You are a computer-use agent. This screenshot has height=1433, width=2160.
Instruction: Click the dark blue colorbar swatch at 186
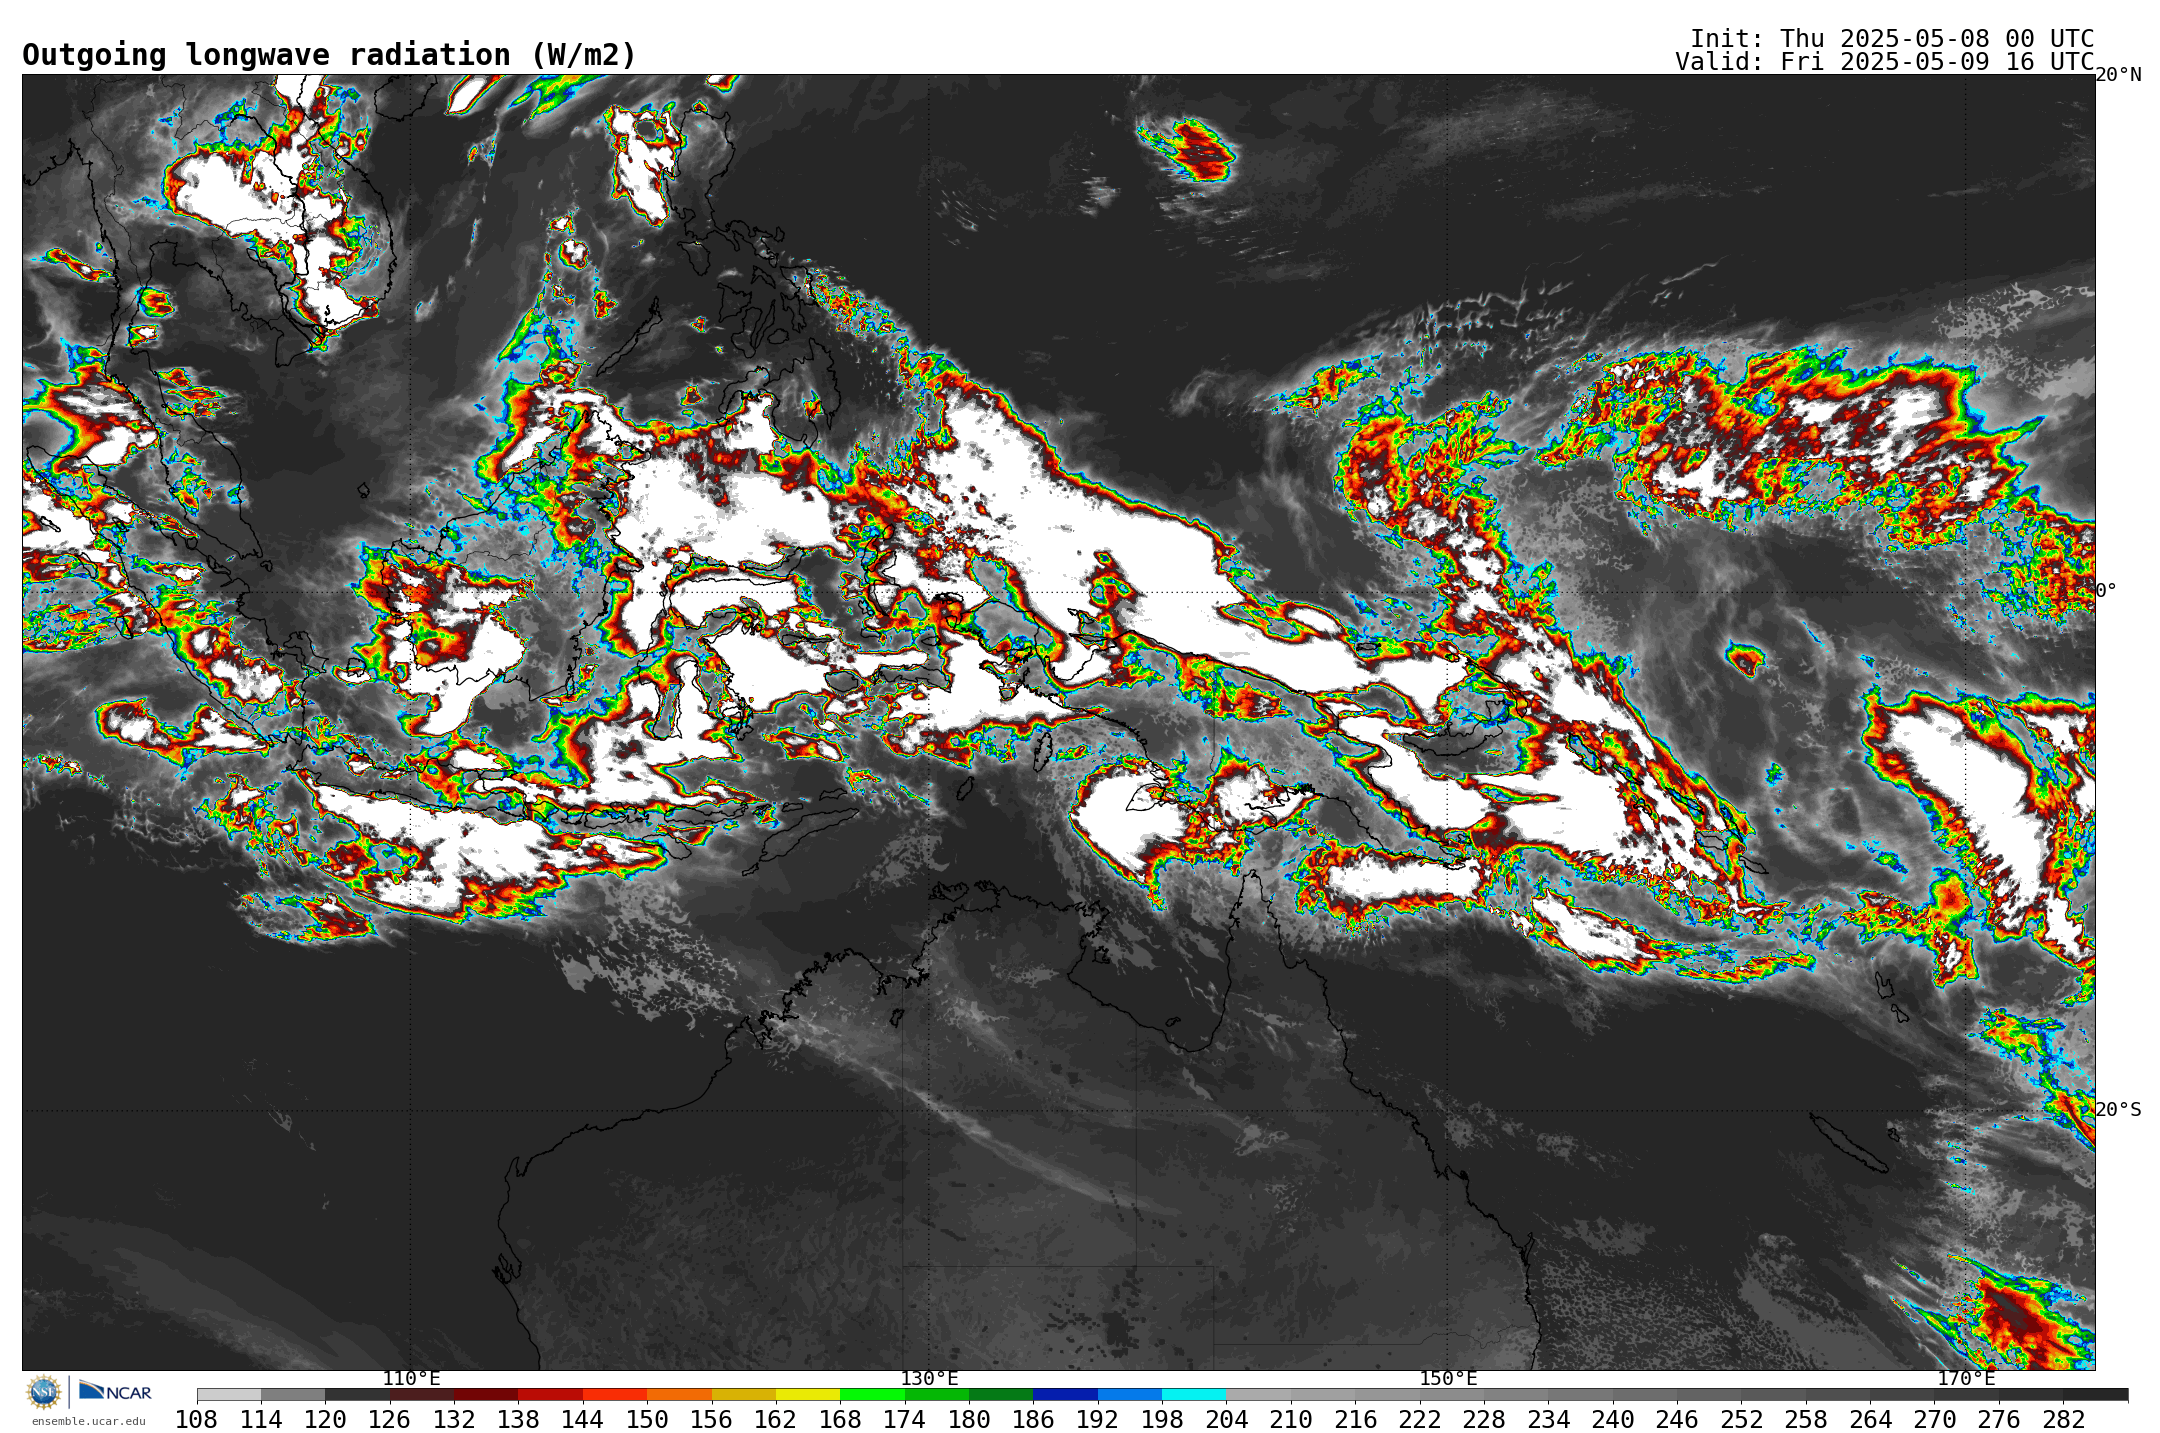click(1065, 1394)
